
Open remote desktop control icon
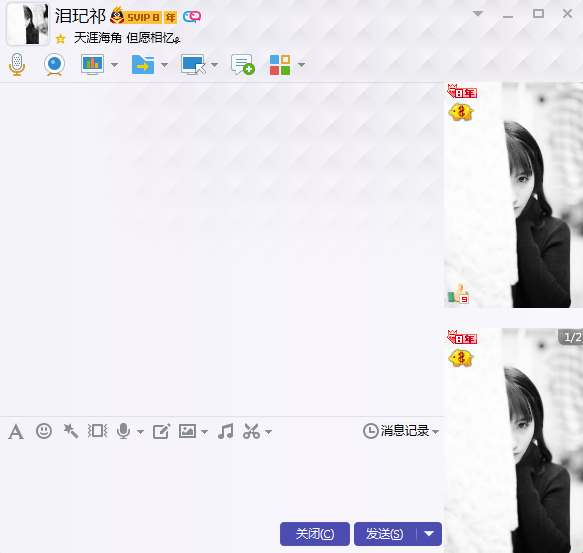click(x=193, y=64)
